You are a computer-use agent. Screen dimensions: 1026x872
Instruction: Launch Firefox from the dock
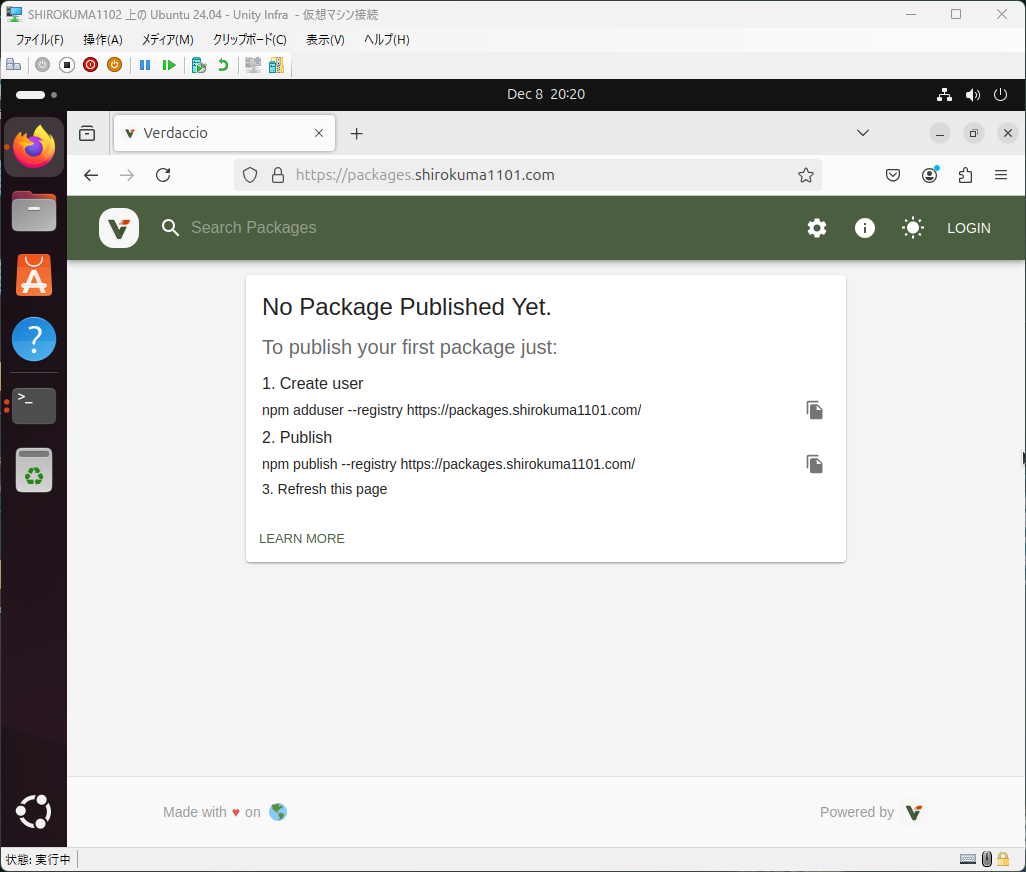[x=34, y=147]
